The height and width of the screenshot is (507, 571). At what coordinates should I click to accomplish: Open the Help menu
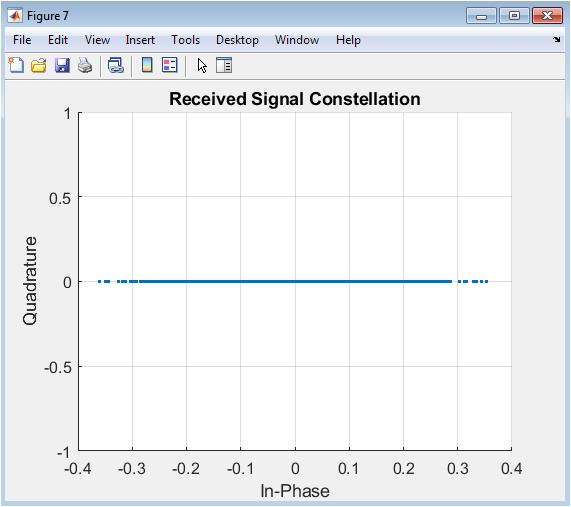coord(348,40)
